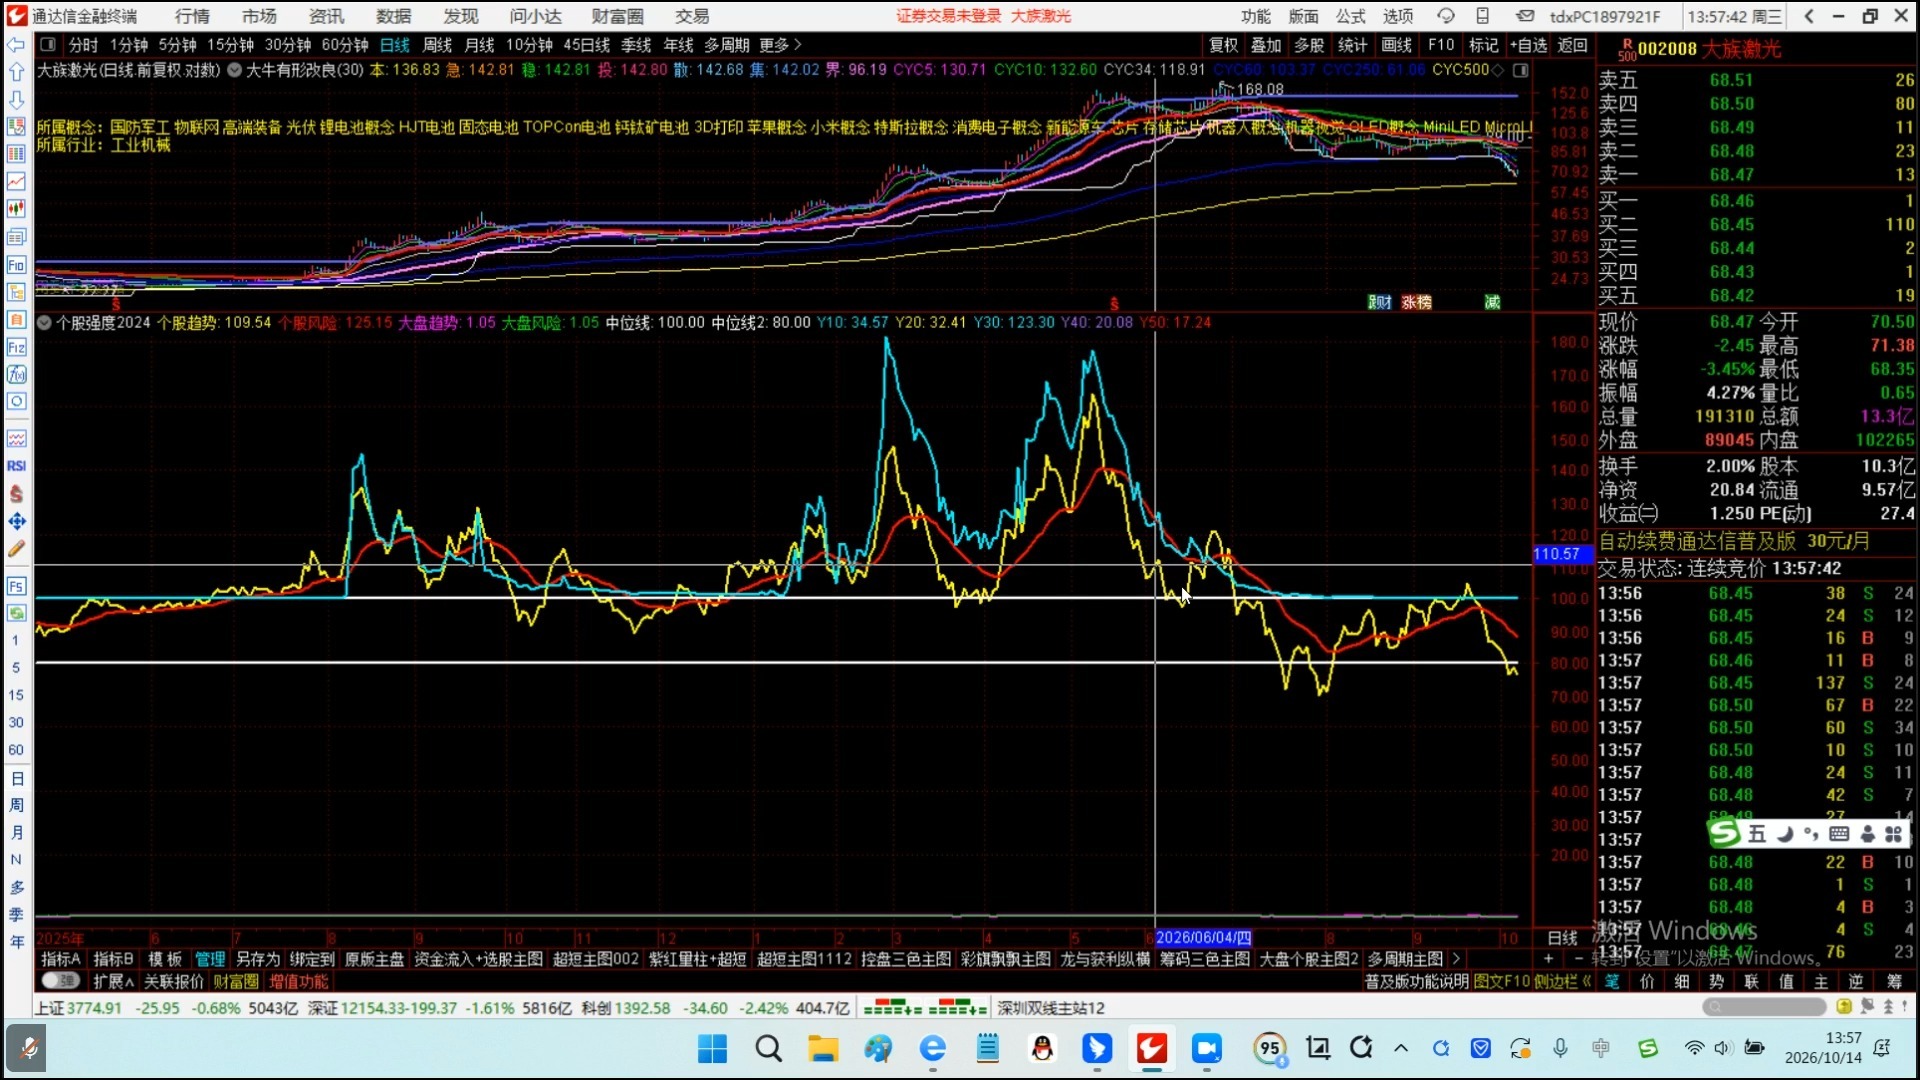The width and height of the screenshot is (1920, 1080).
Task: Click the customer service headset icon in title bar
Action: tap(1446, 16)
